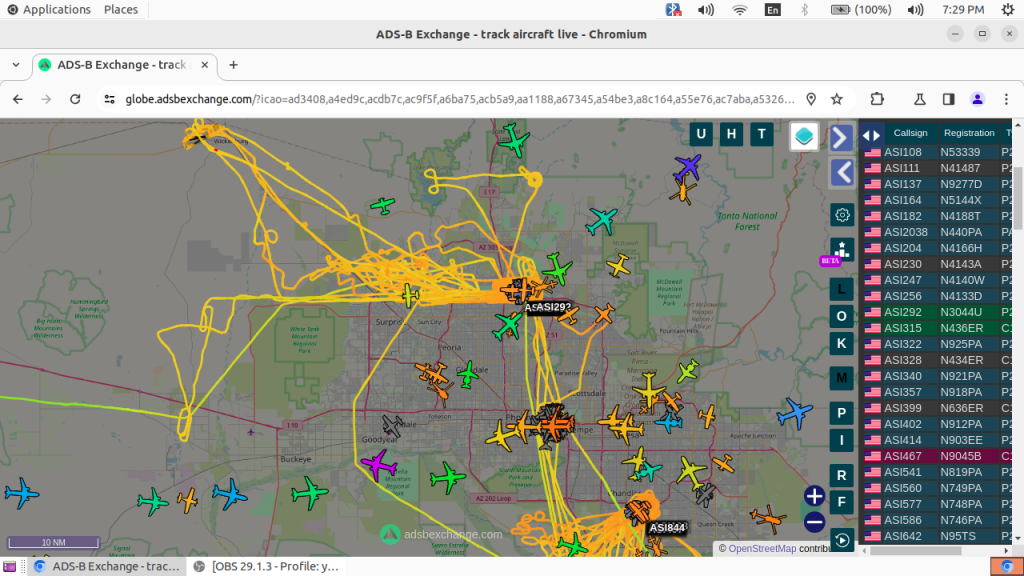Sort by the Registration column header

(968, 133)
